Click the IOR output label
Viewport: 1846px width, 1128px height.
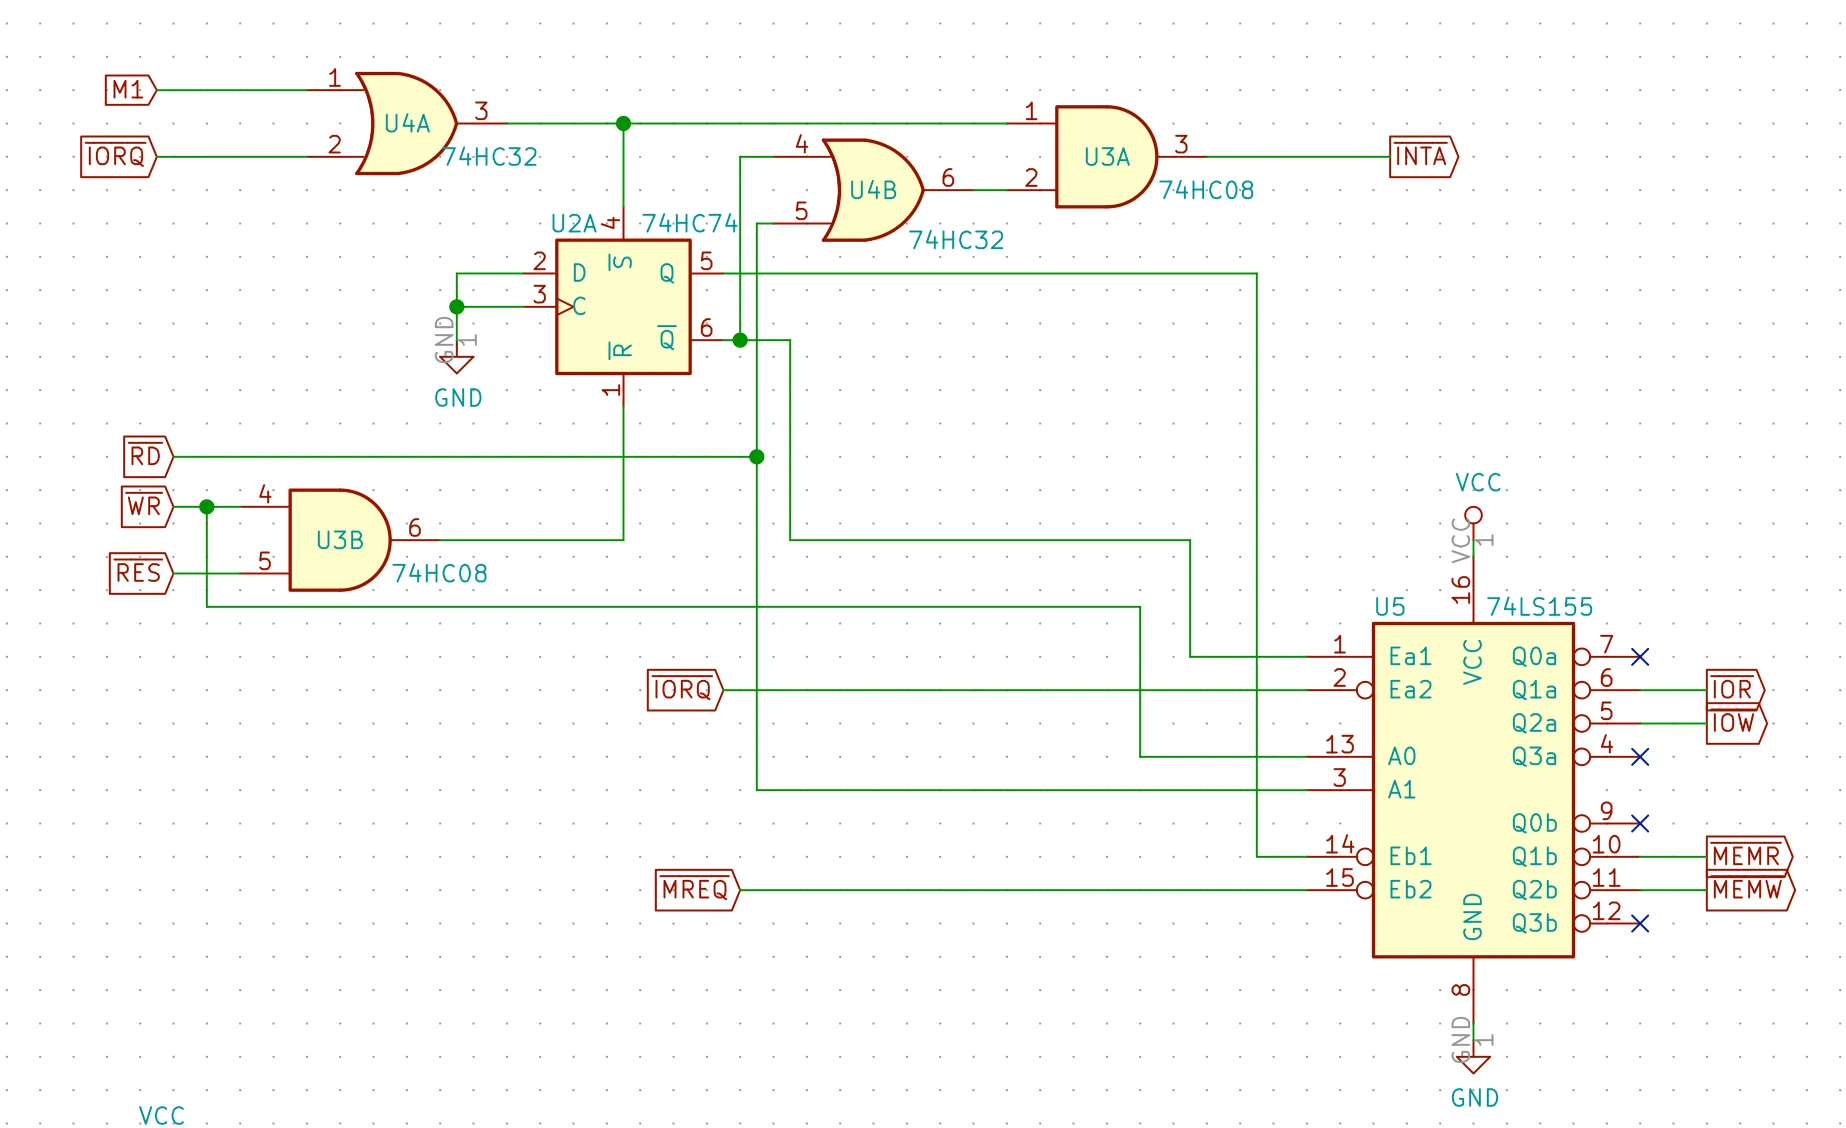1735,690
